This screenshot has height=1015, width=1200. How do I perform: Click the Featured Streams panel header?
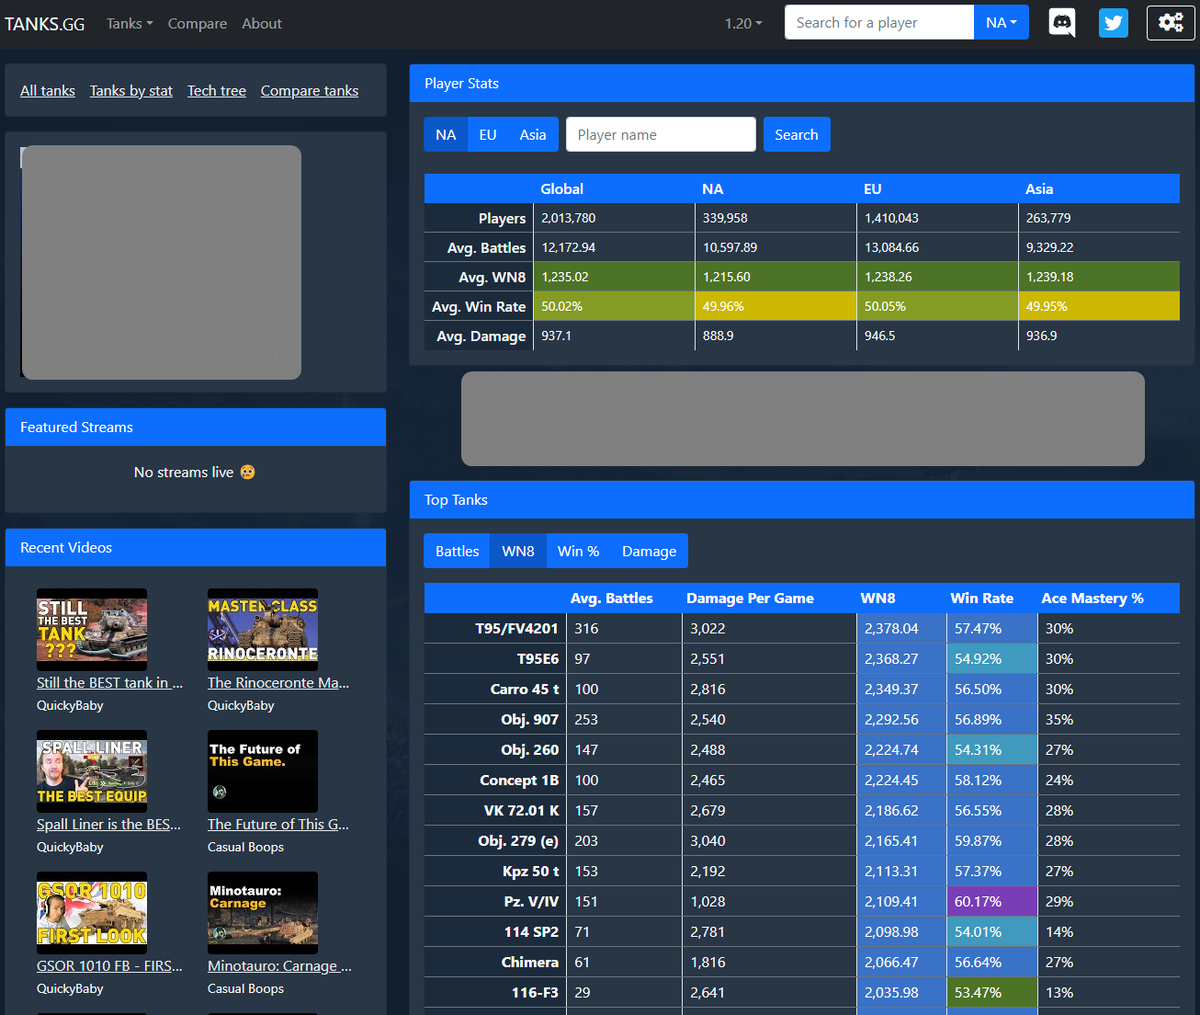pos(195,427)
